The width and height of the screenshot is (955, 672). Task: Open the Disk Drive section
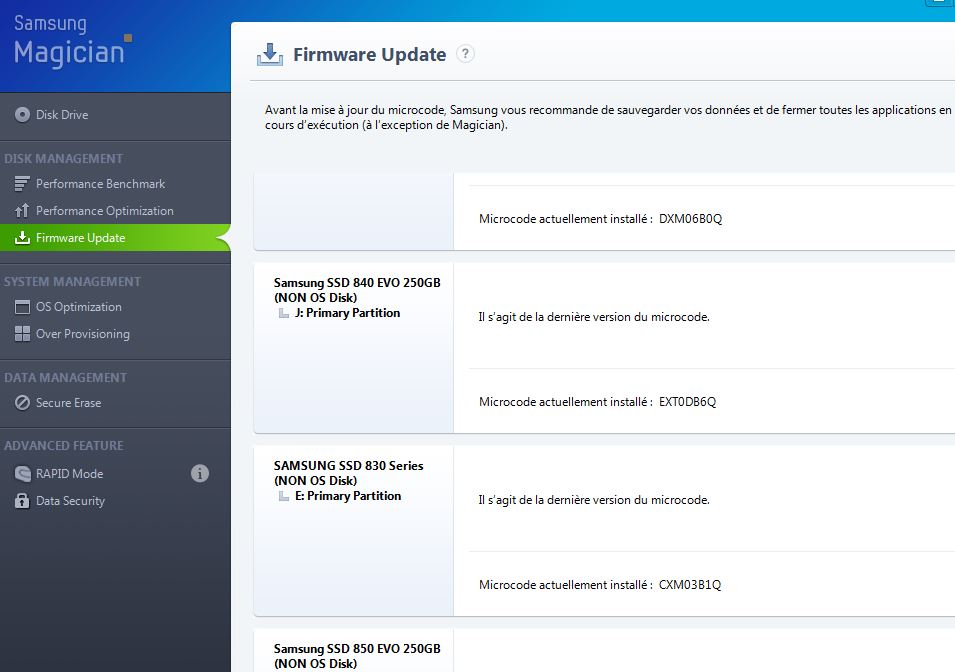point(62,115)
